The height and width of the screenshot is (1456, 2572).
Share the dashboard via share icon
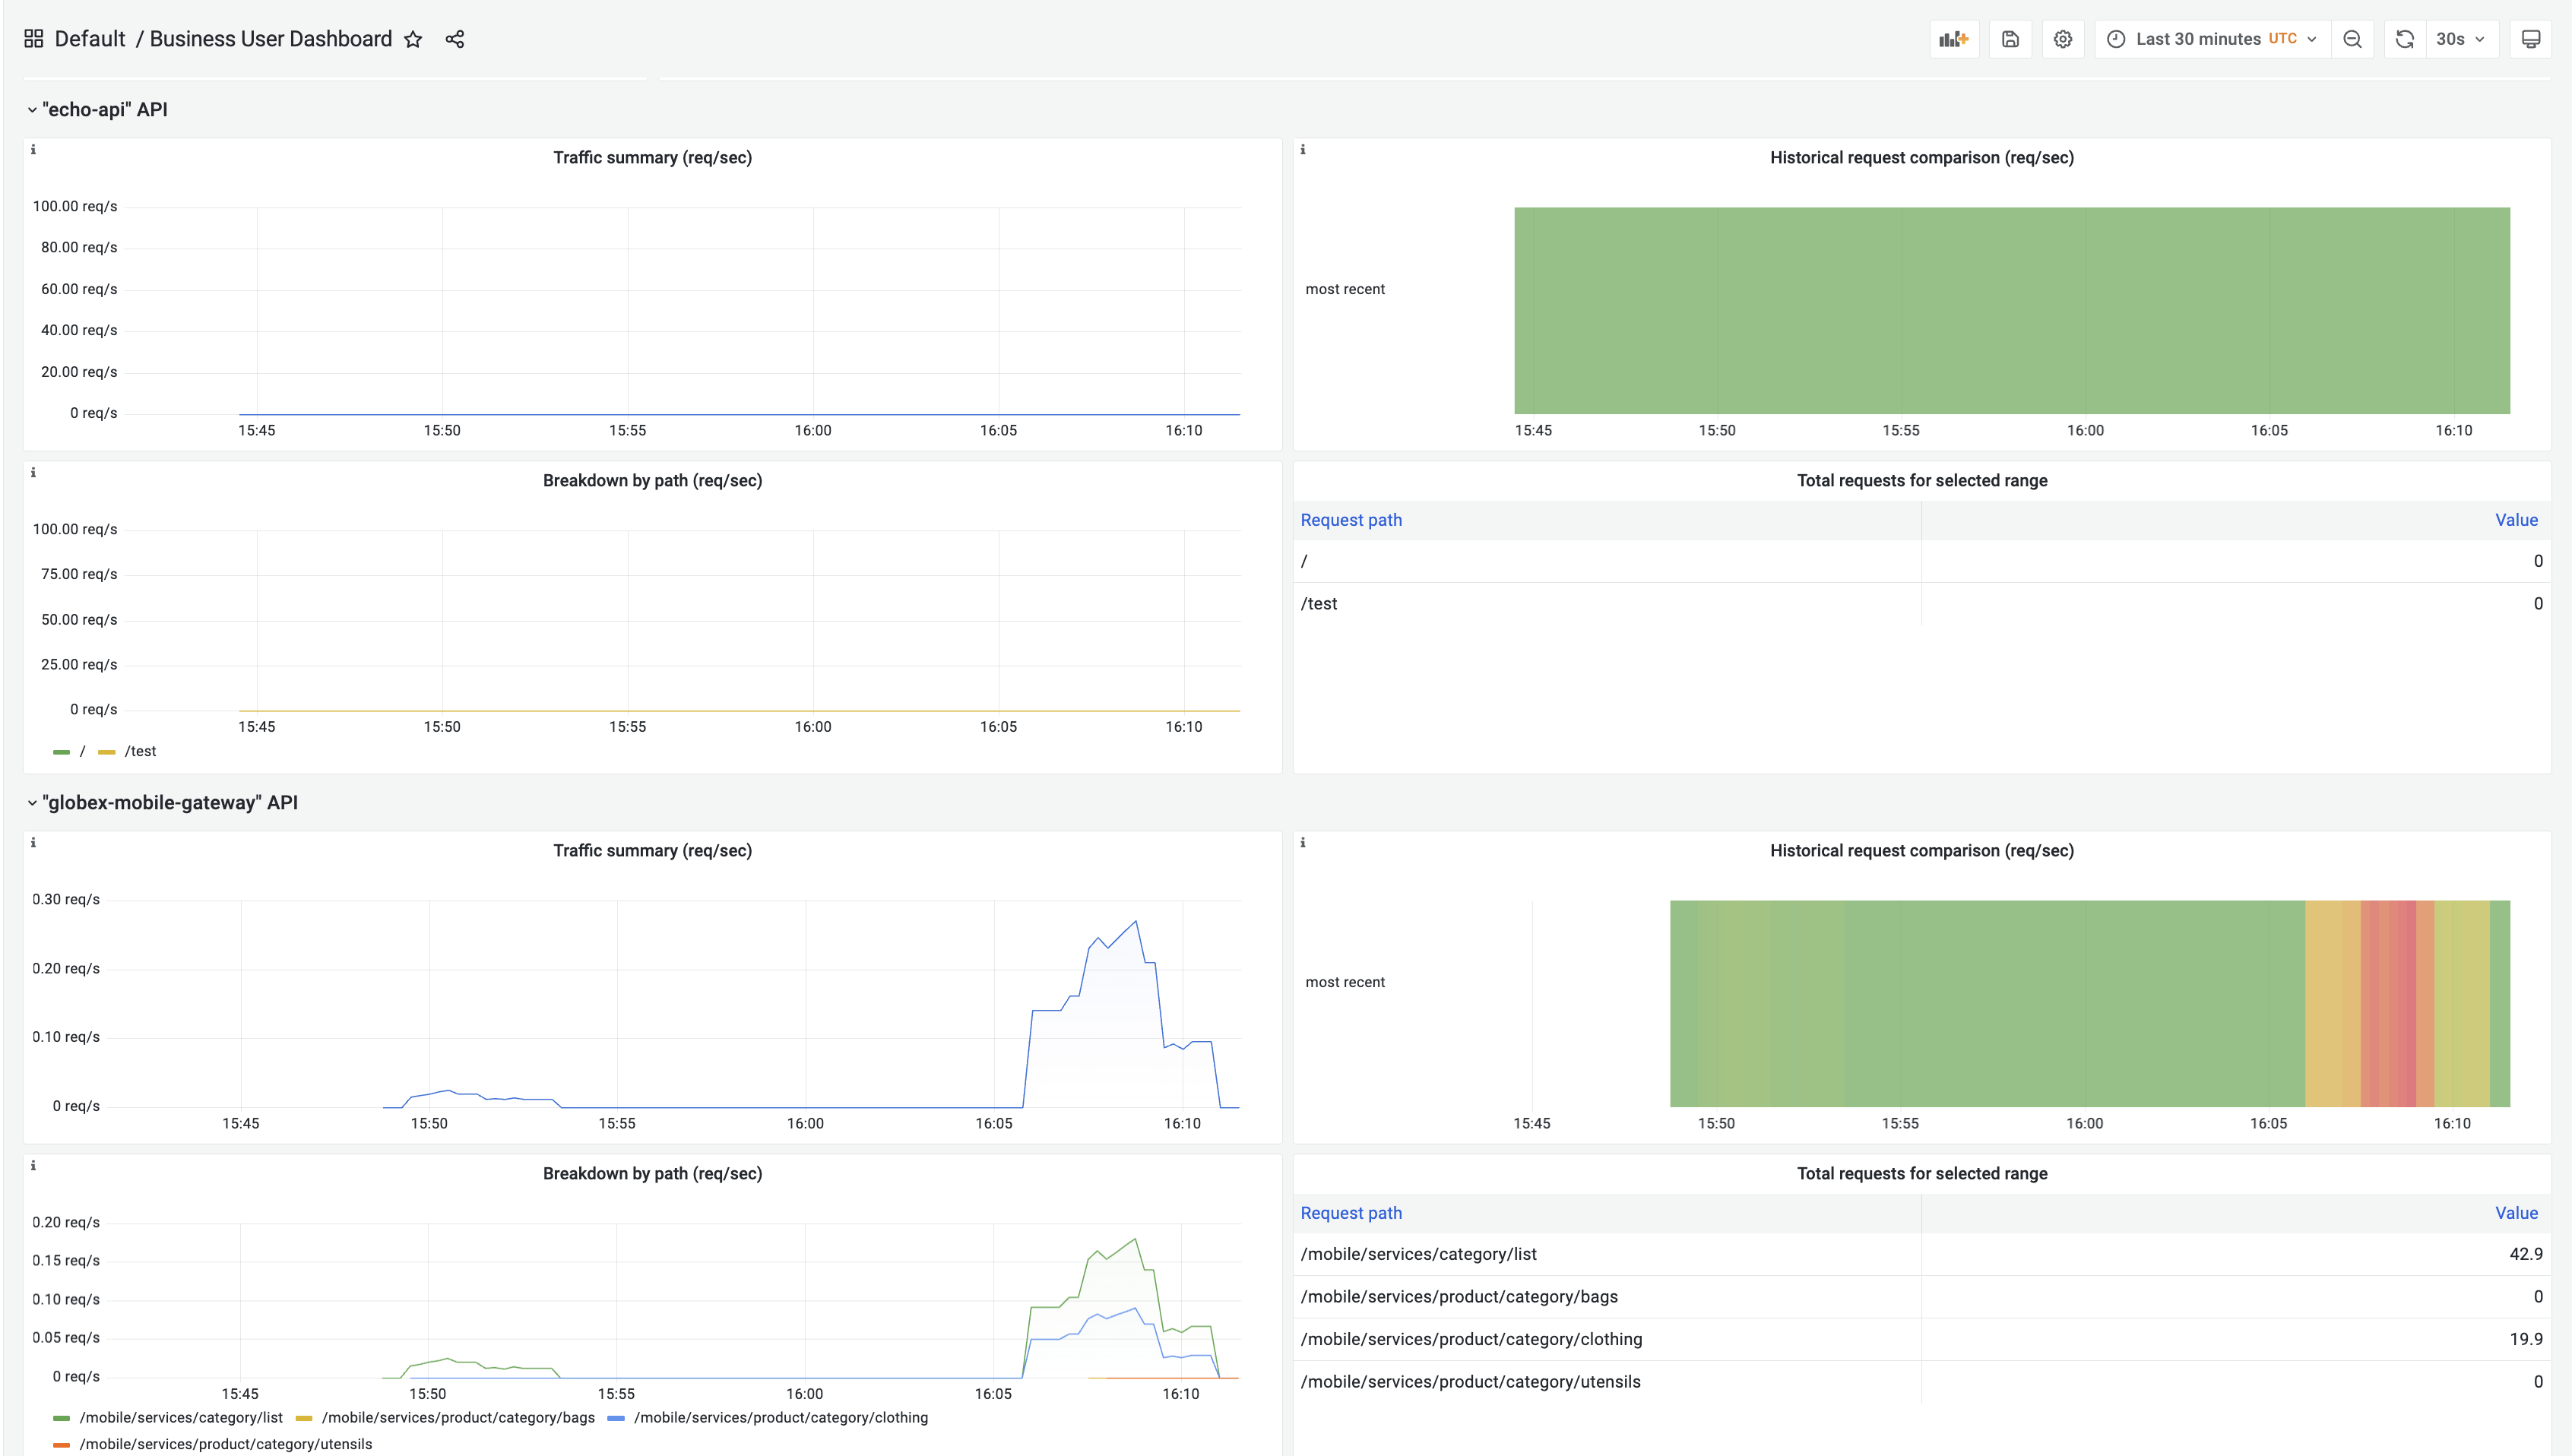pyautogui.click(x=455, y=39)
